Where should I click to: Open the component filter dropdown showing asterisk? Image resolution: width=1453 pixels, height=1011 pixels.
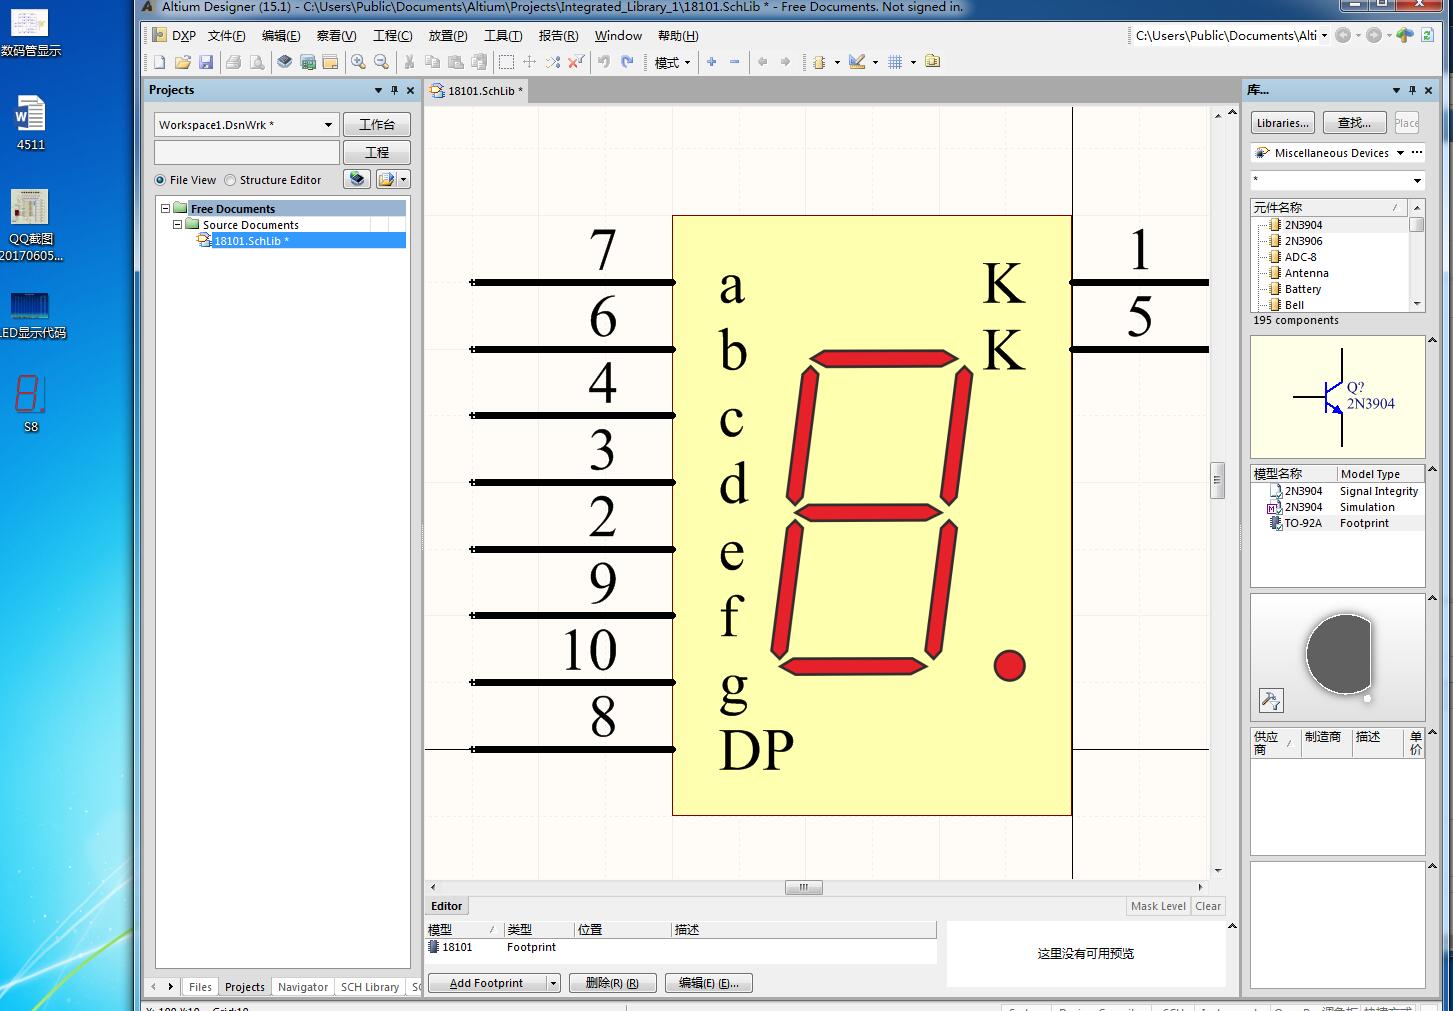point(1417,181)
